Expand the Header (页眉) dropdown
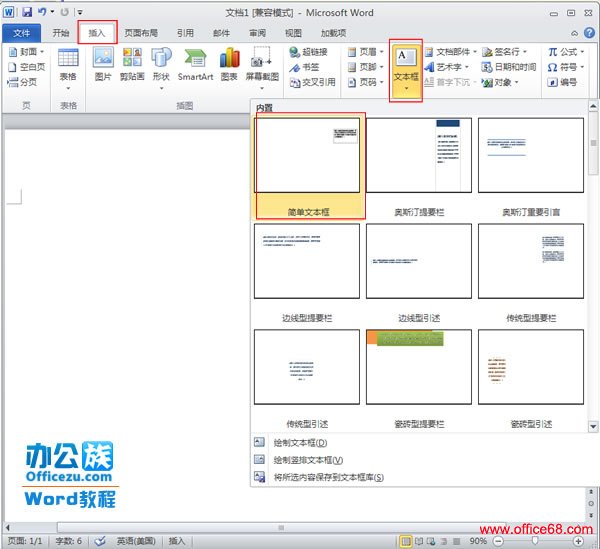Viewport: 600px width, 549px height. tap(368, 52)
